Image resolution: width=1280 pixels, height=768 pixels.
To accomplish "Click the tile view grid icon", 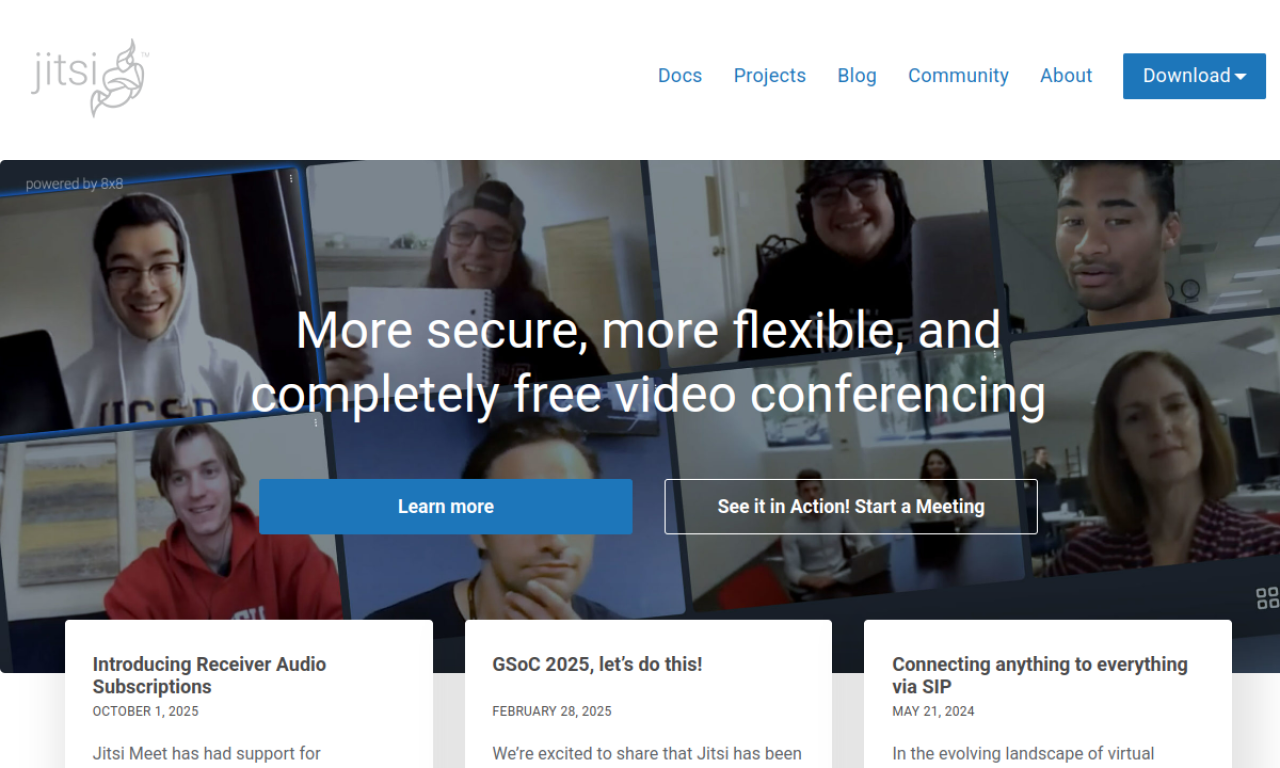I will pos(1267,598).
